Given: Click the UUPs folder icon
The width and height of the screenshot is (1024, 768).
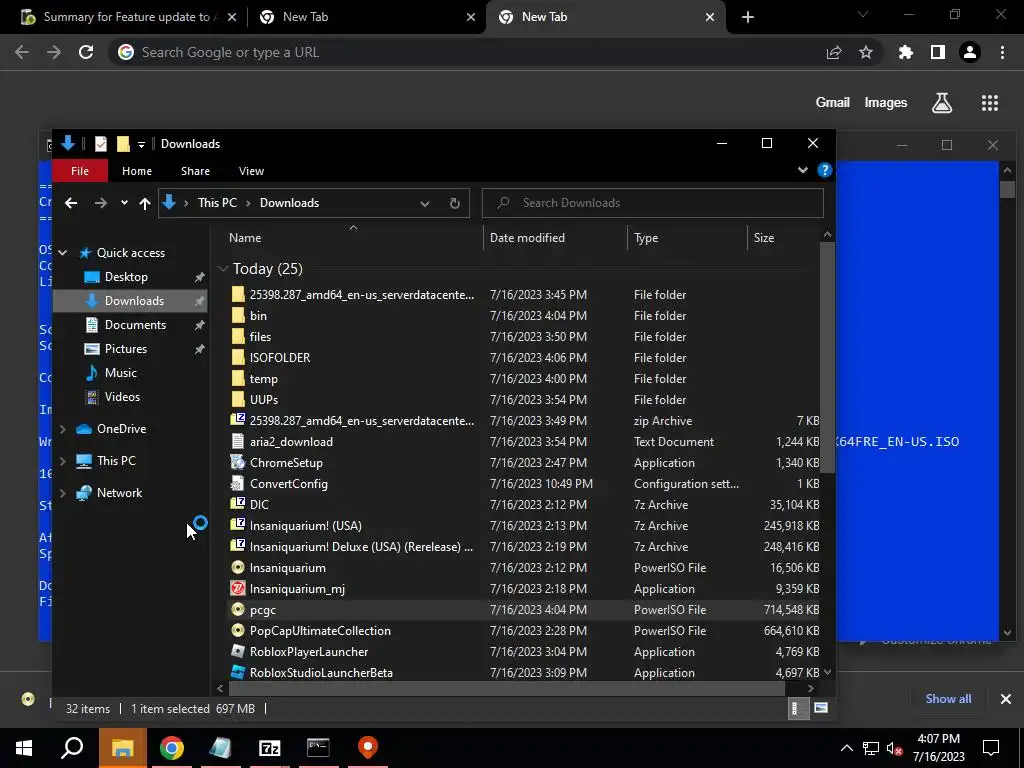Looking at the screenshot, I should point(238,399).
